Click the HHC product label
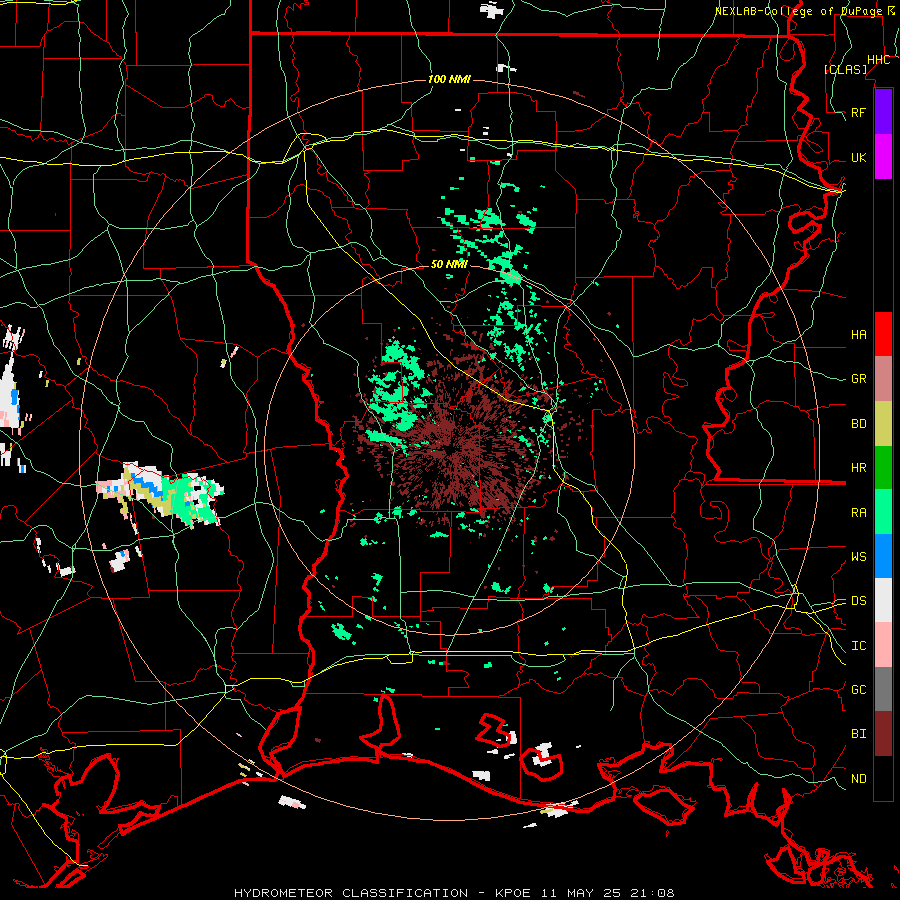The width and height of the screenshot is (900, 900). pos(878,60)
